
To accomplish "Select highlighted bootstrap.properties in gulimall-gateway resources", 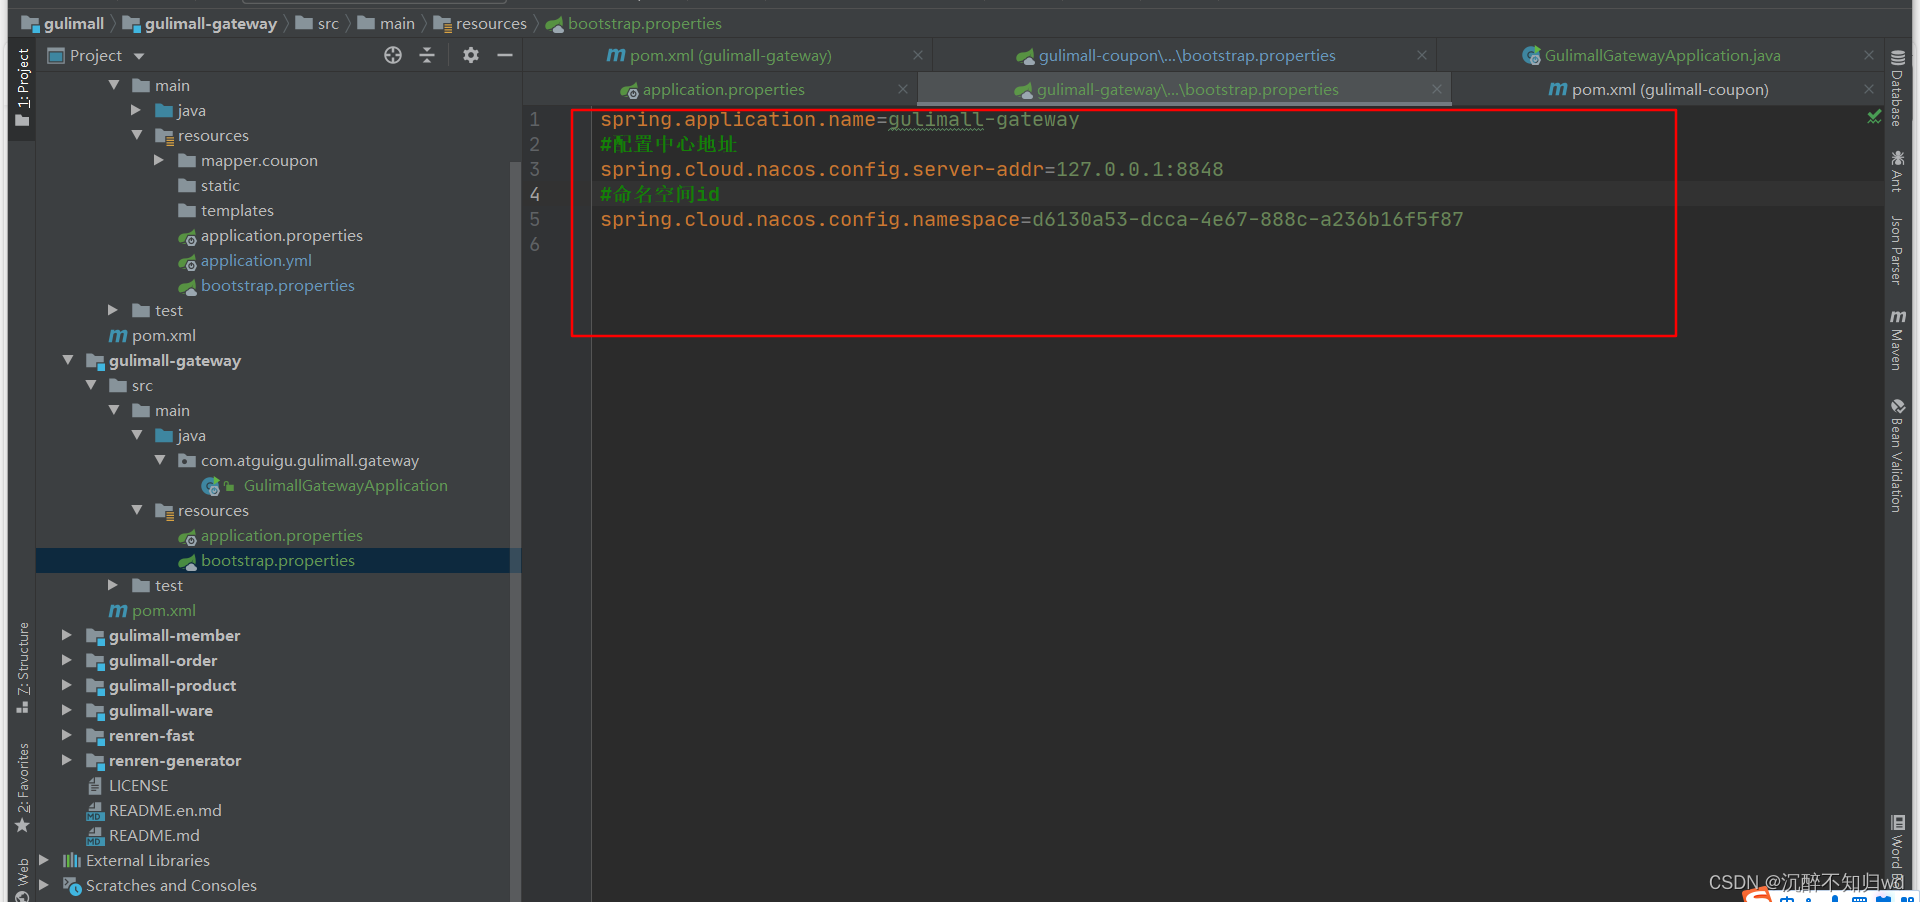I will [x=277, y=561].
